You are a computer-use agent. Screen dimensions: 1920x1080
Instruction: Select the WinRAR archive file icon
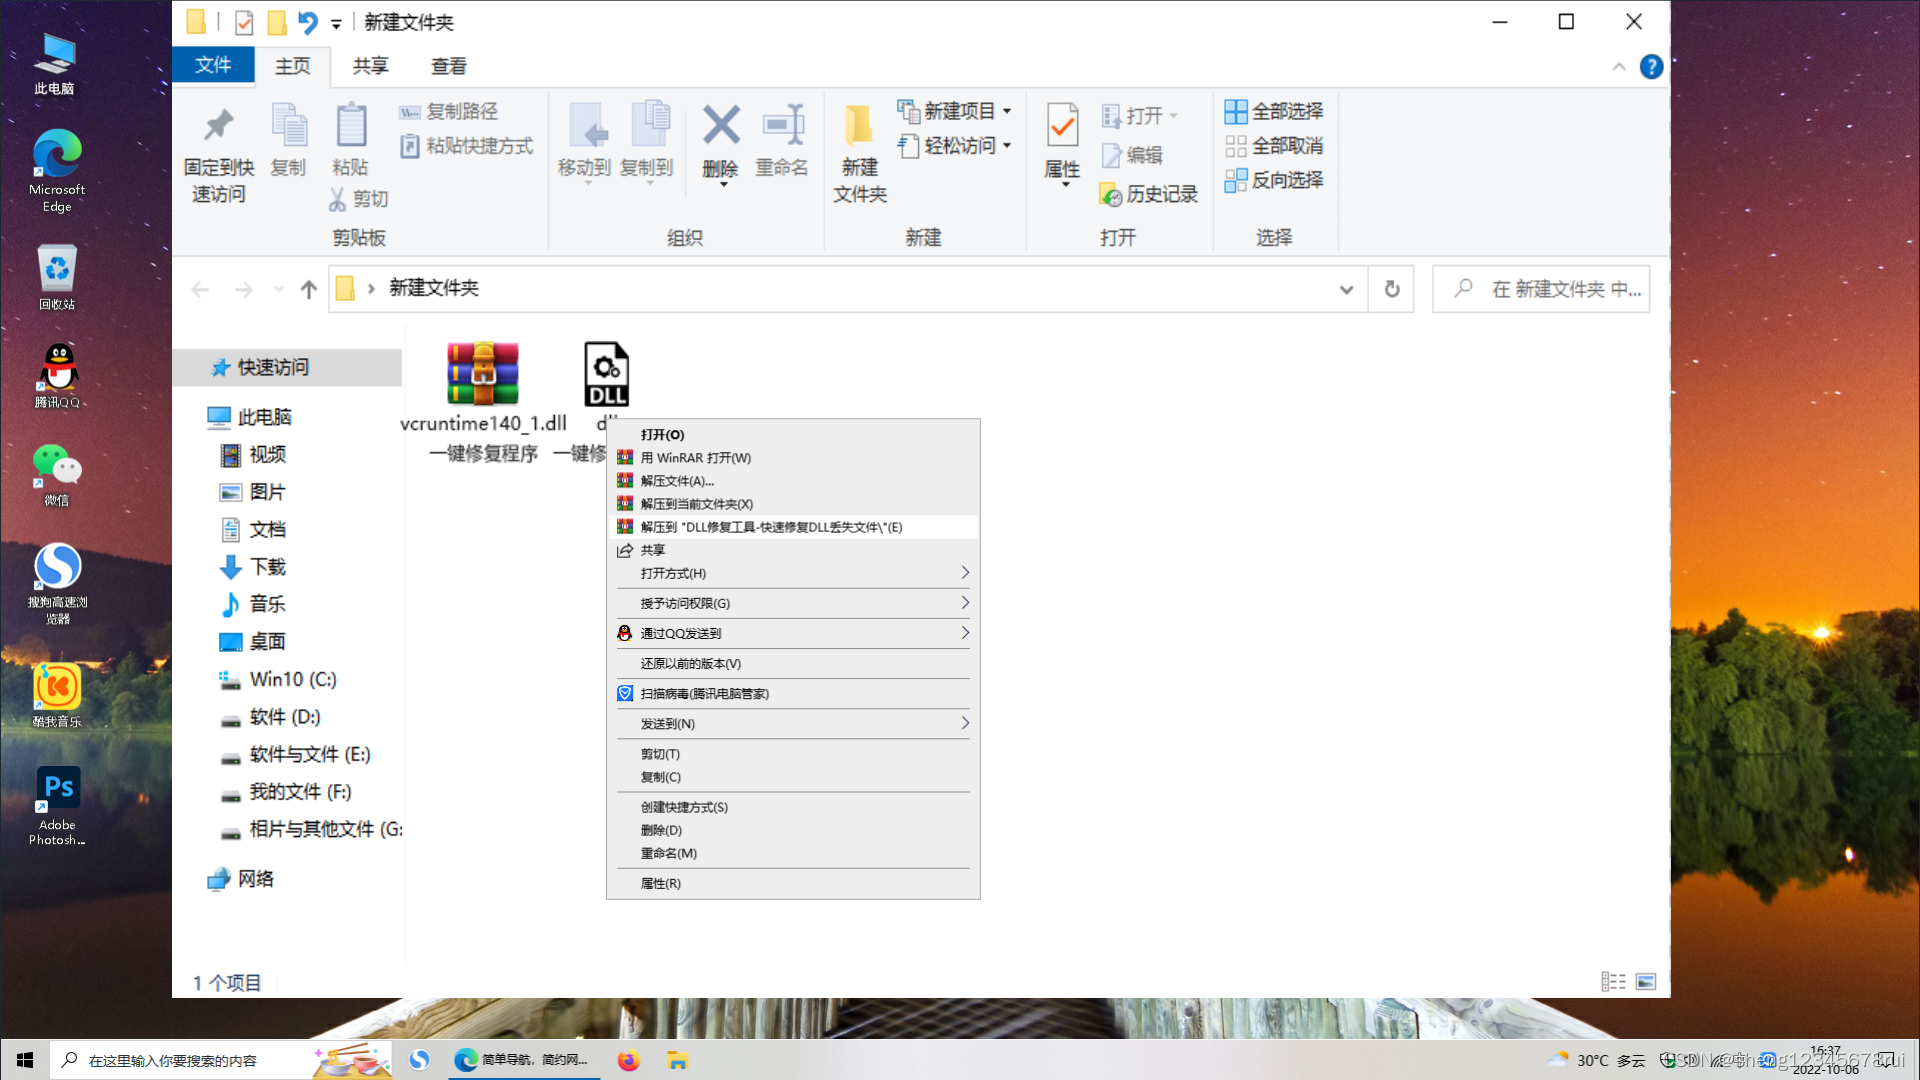pos(483,373)
